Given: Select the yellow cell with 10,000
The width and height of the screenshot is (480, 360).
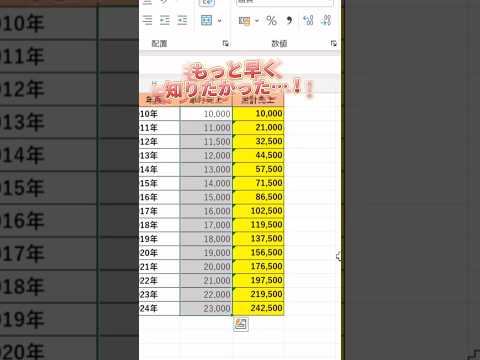Looking at the screenshot, I should click(258, 114).
